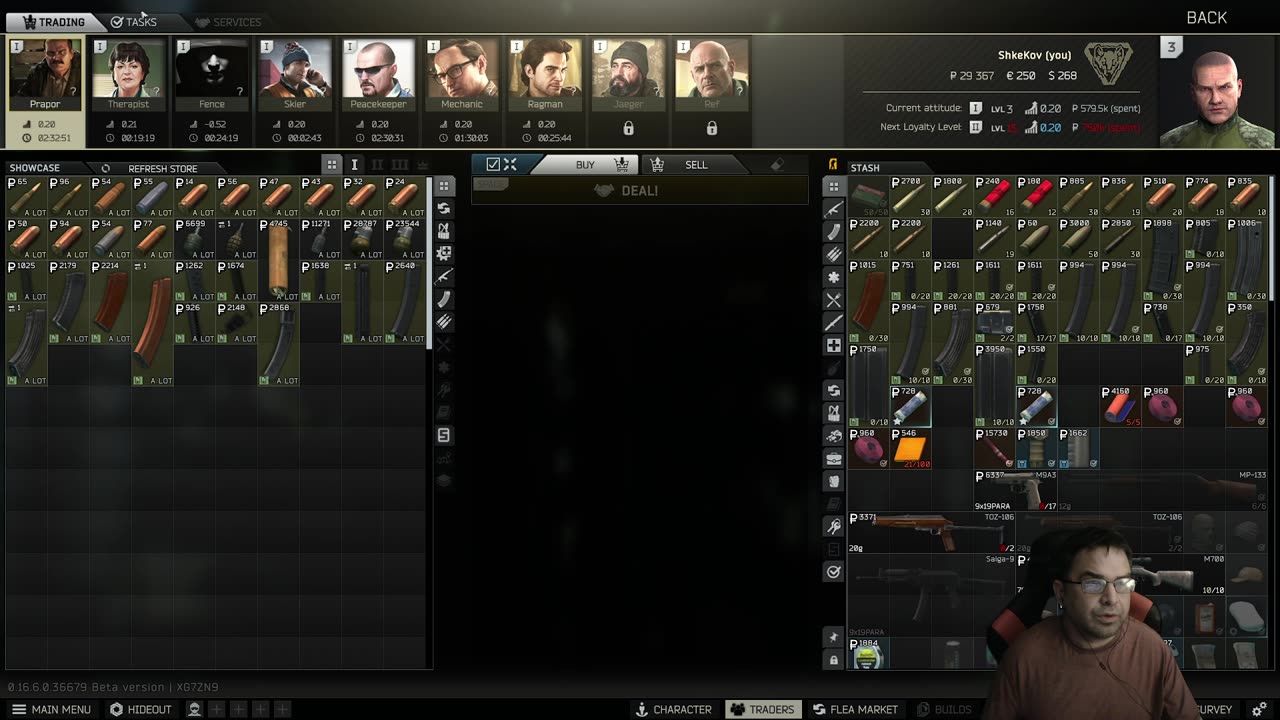Select trader Therapist portrait
1280x720 pixels.
(x=128, y=75)
